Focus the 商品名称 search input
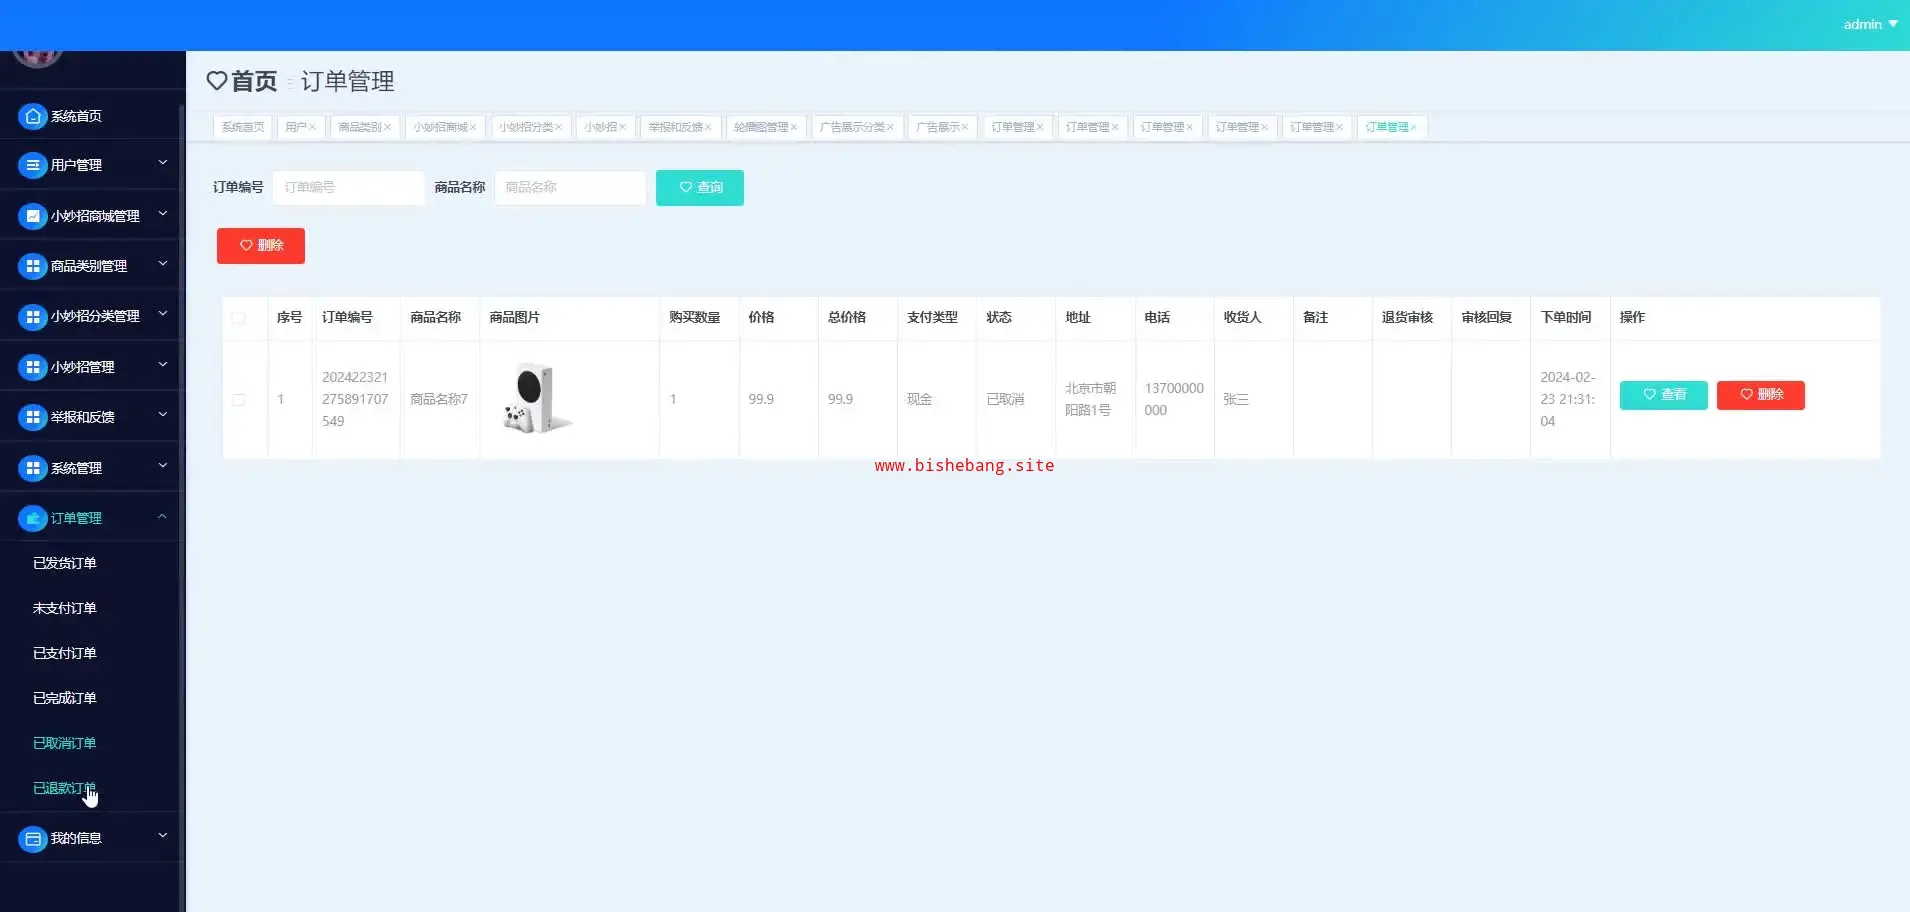The width and height of the screenshot is (1910, 912). coord(570,188)
